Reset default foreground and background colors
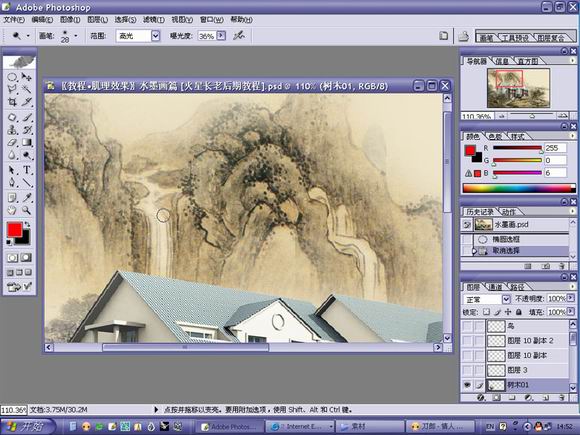Viewport: 580px width, 435px height. tap(9, 242)
